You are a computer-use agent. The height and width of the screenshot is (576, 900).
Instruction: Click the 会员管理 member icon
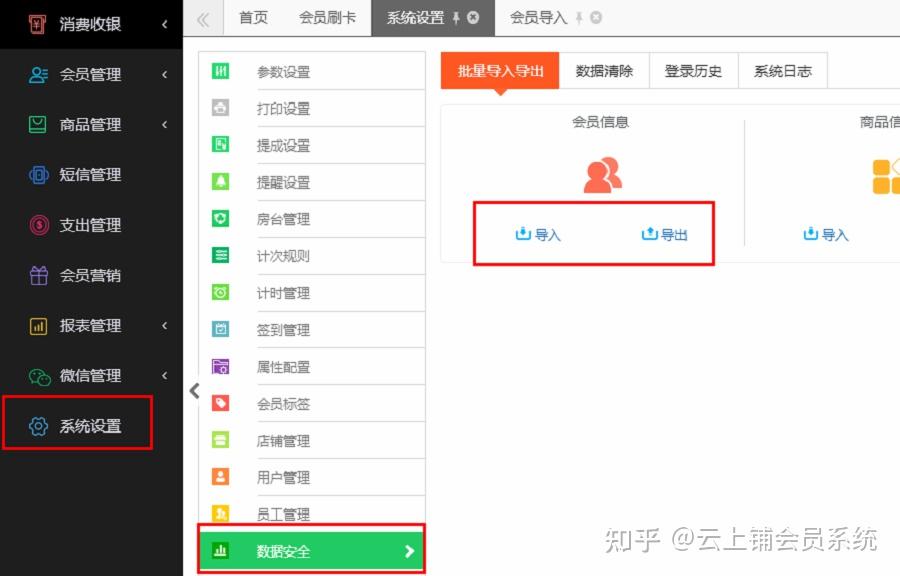point(38,74)
